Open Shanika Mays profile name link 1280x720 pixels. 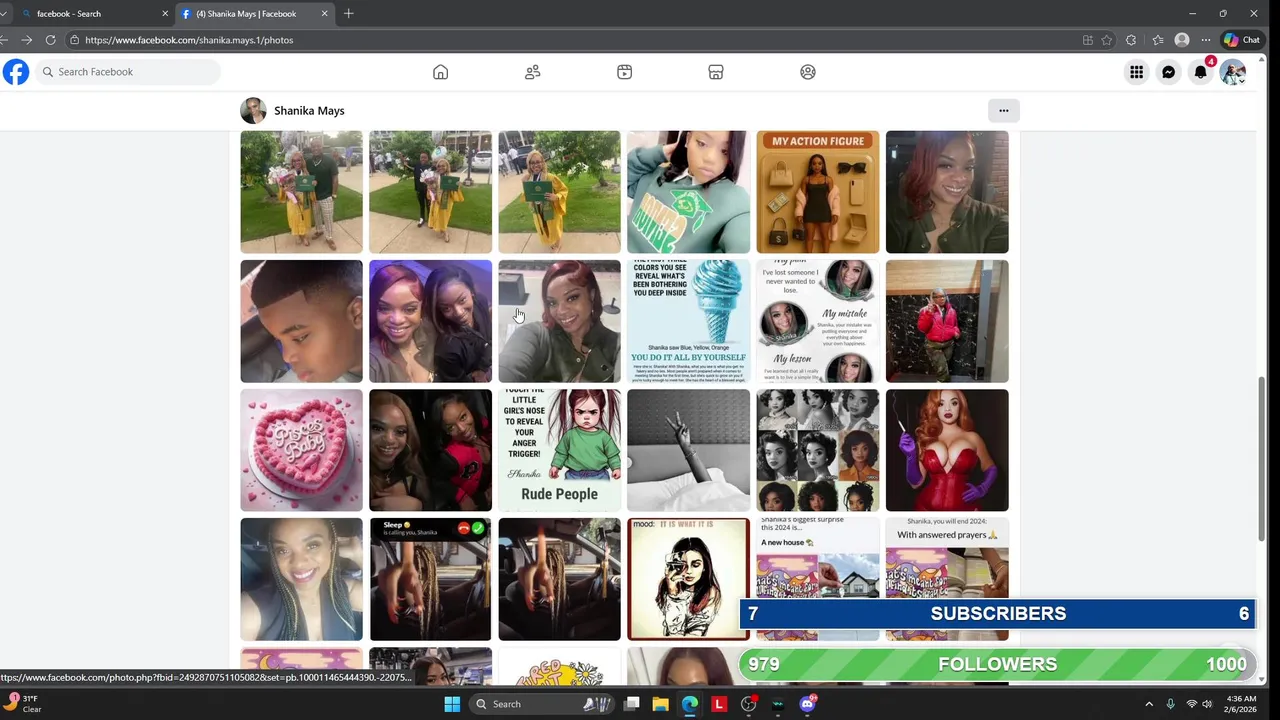pyautogui.click(x=309, y=111)
